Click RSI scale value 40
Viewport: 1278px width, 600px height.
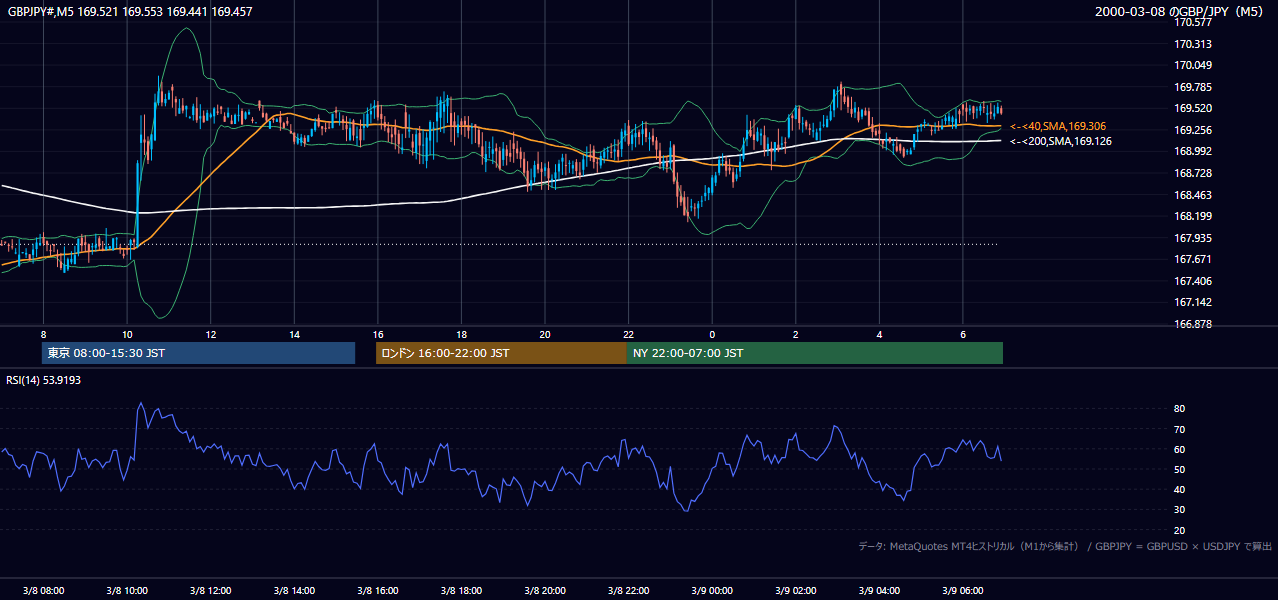pos(1180,489)
